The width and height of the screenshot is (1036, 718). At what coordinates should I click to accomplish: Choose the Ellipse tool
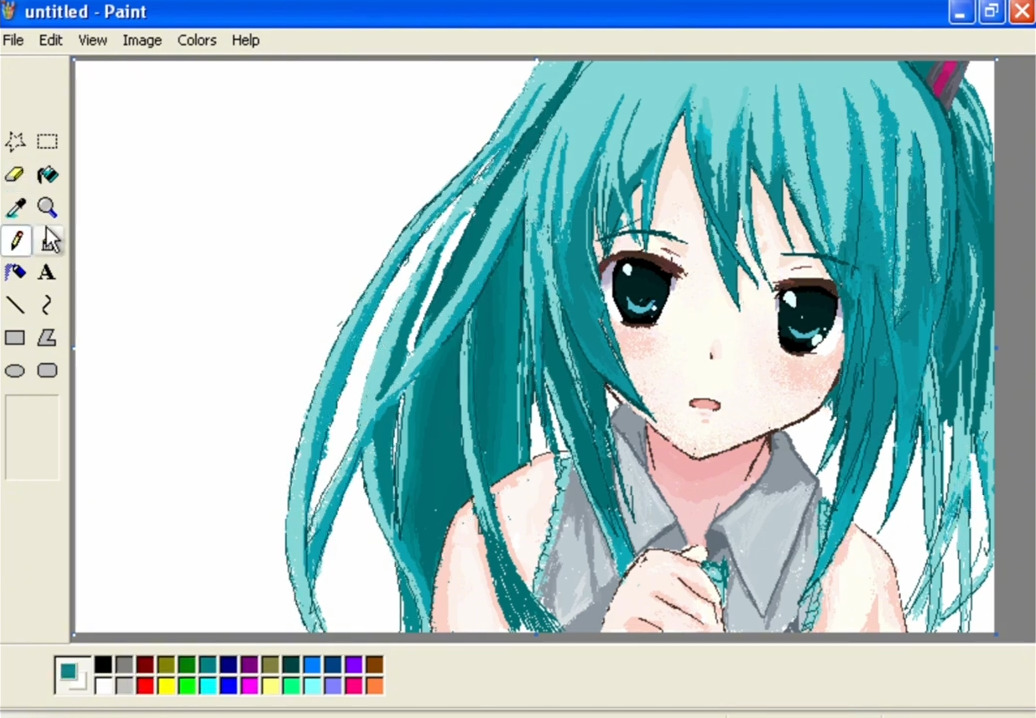tap(15, 371)
